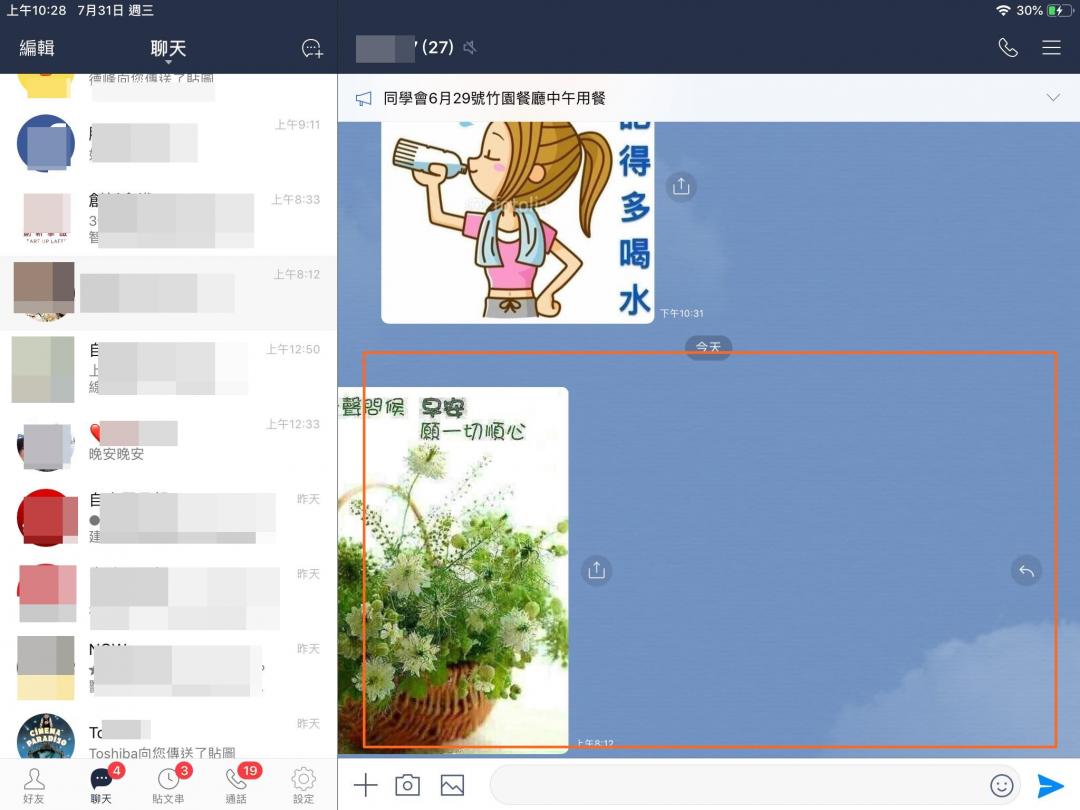
Task: Tap the plus icon beside camera
Action: tap(366, 785)
